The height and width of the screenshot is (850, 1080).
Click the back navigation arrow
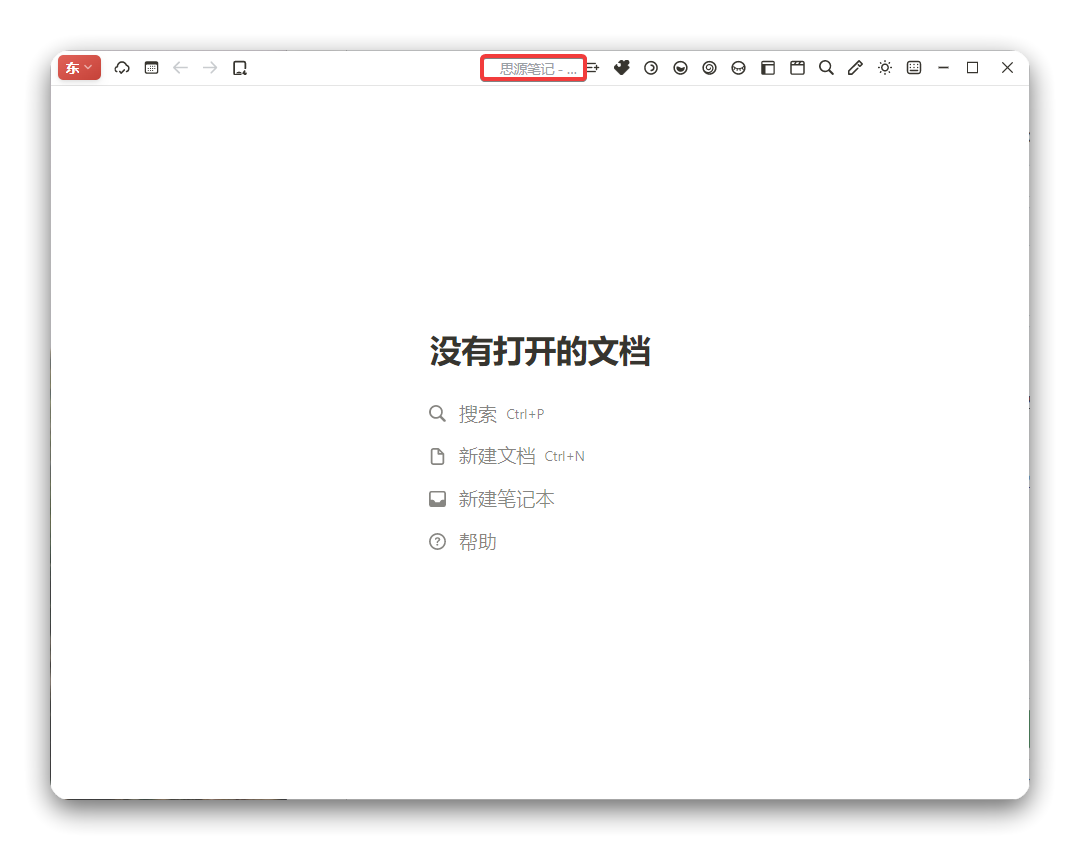pos(181,67)
